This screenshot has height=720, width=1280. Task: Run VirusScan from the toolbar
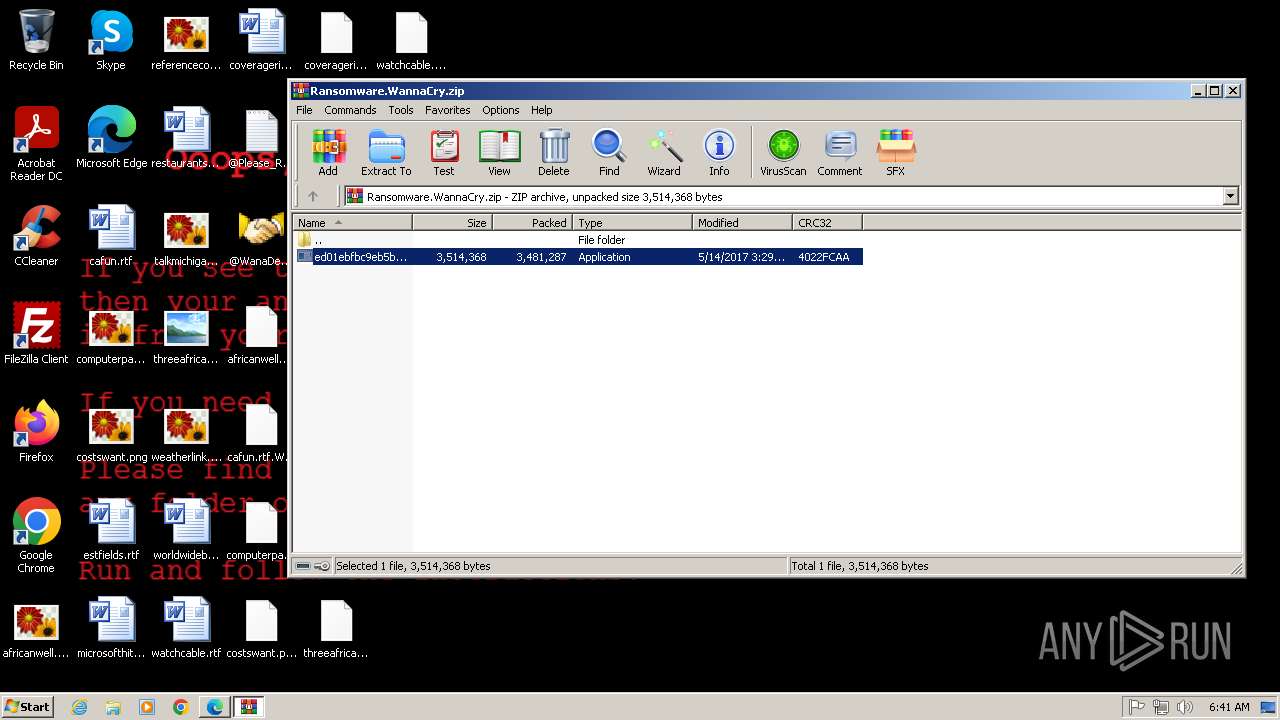(783, 153)
